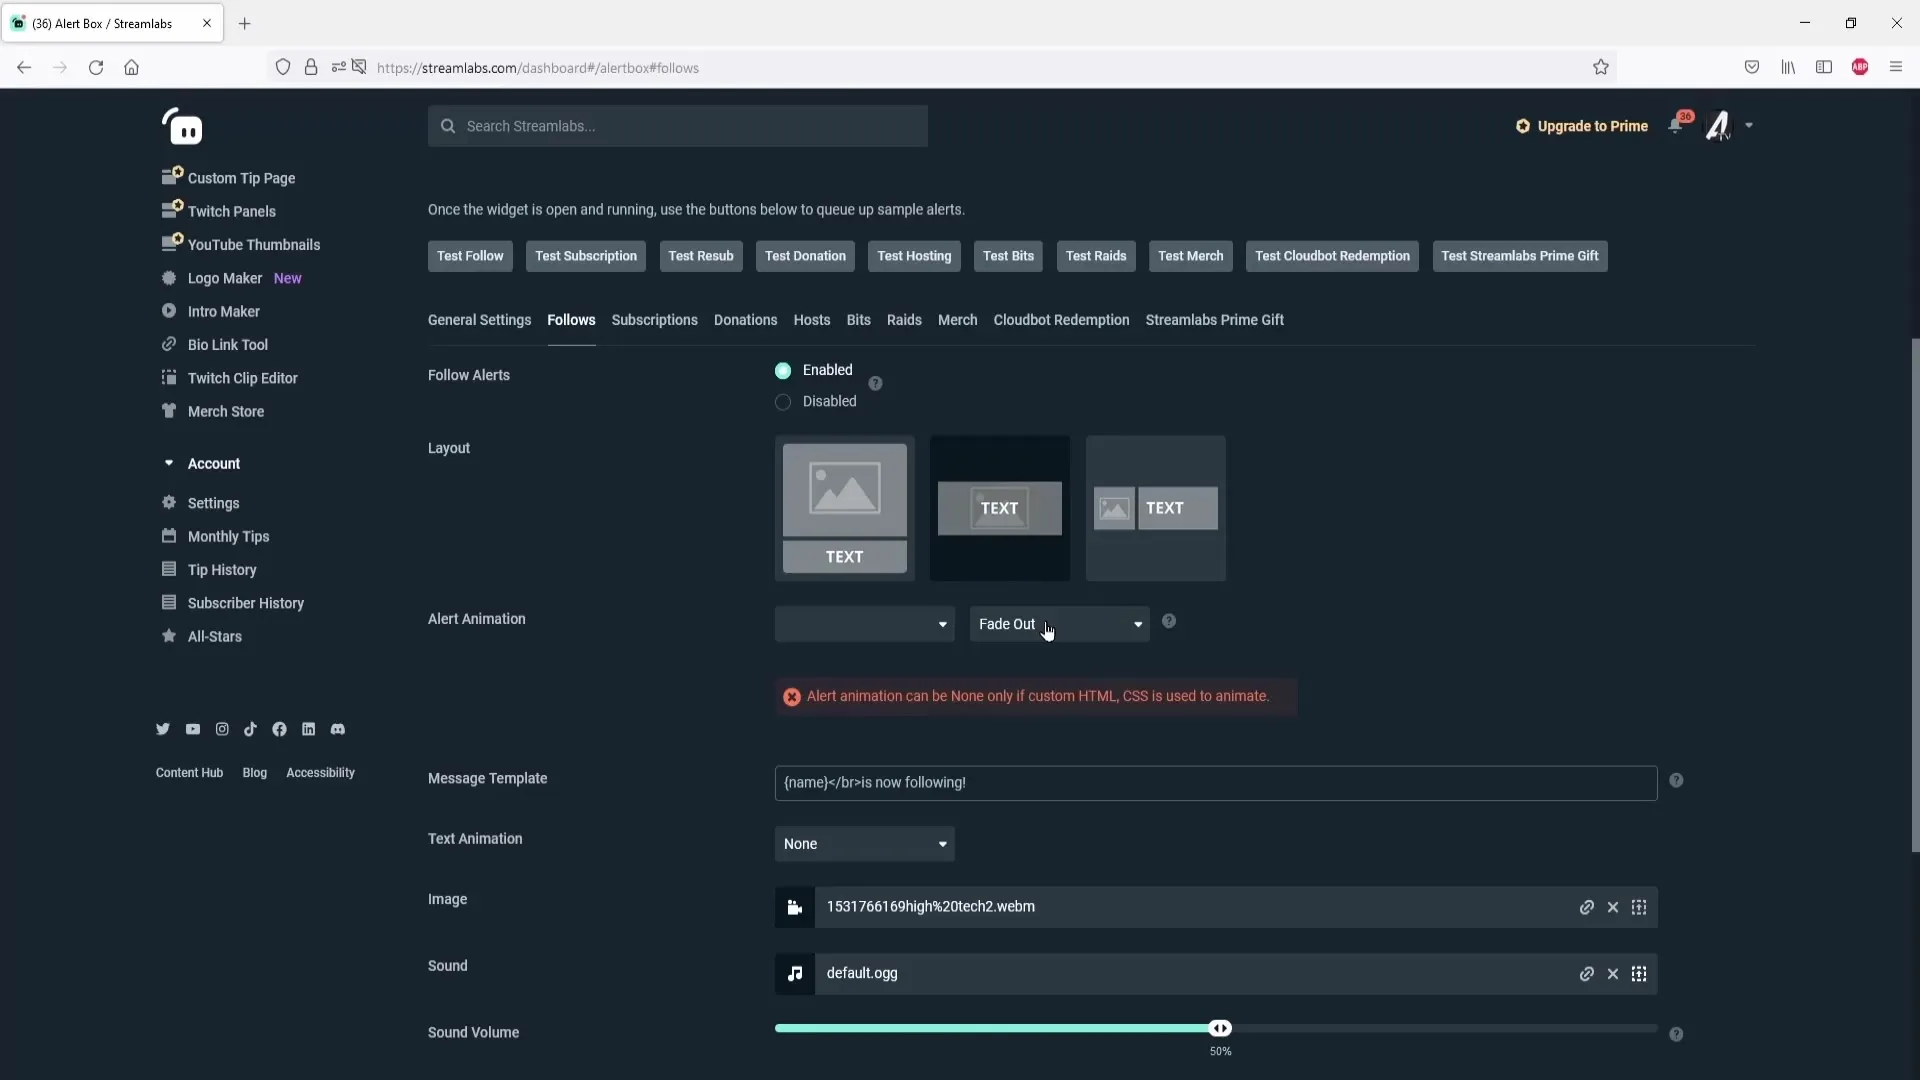Click Test Cloudbot Redemption button
Viewport: 1920px width, 1080px height.
pyautogui.click(x=1332, y=256)
